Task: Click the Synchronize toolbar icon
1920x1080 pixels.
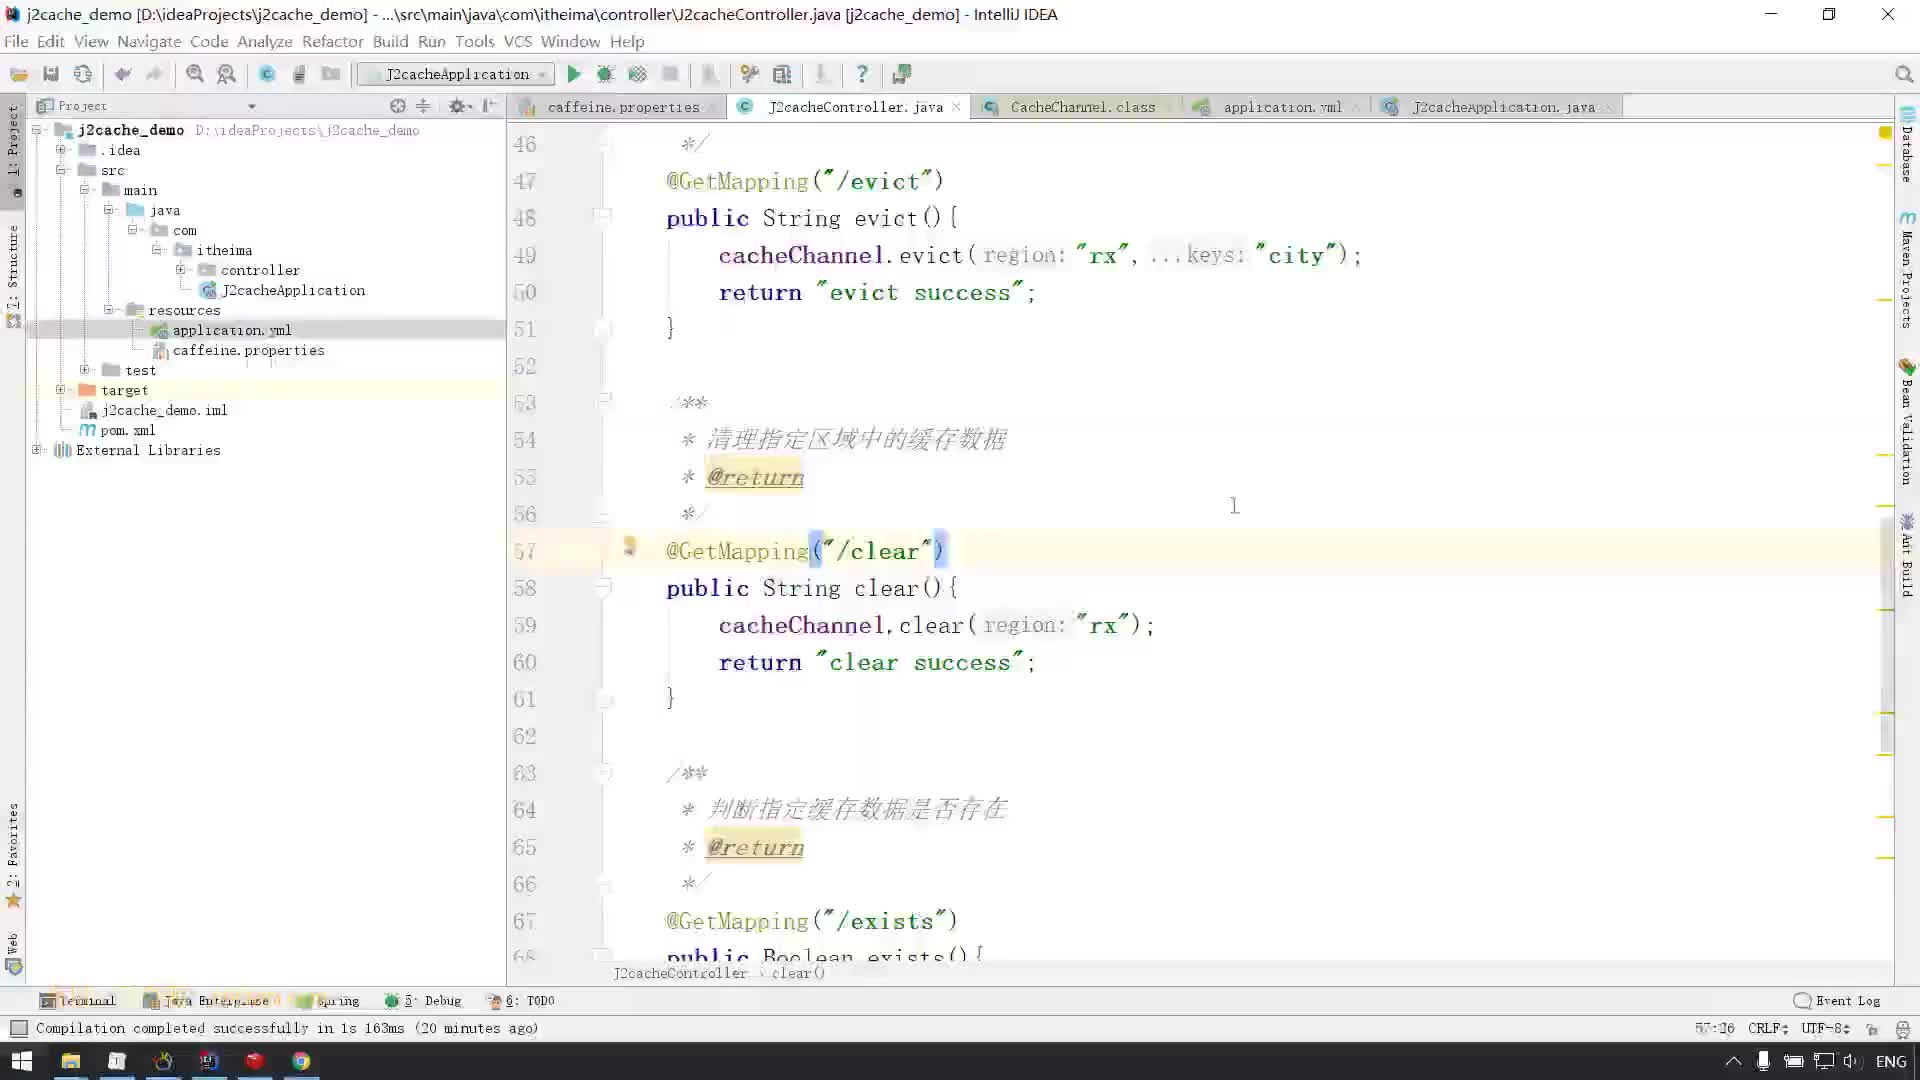Action: 83,74
